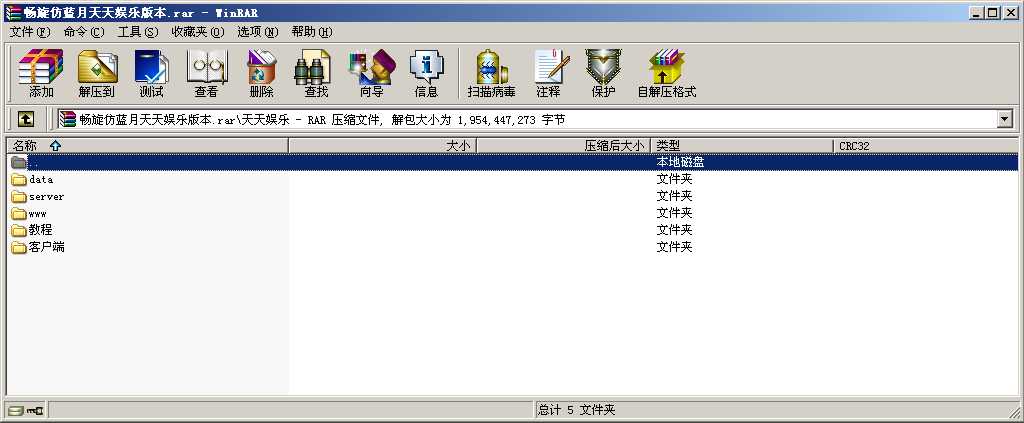This screenshot has width=1024, height=423.
Task: Open the 查看 (View) tool
Action: [x=206, y=73]
